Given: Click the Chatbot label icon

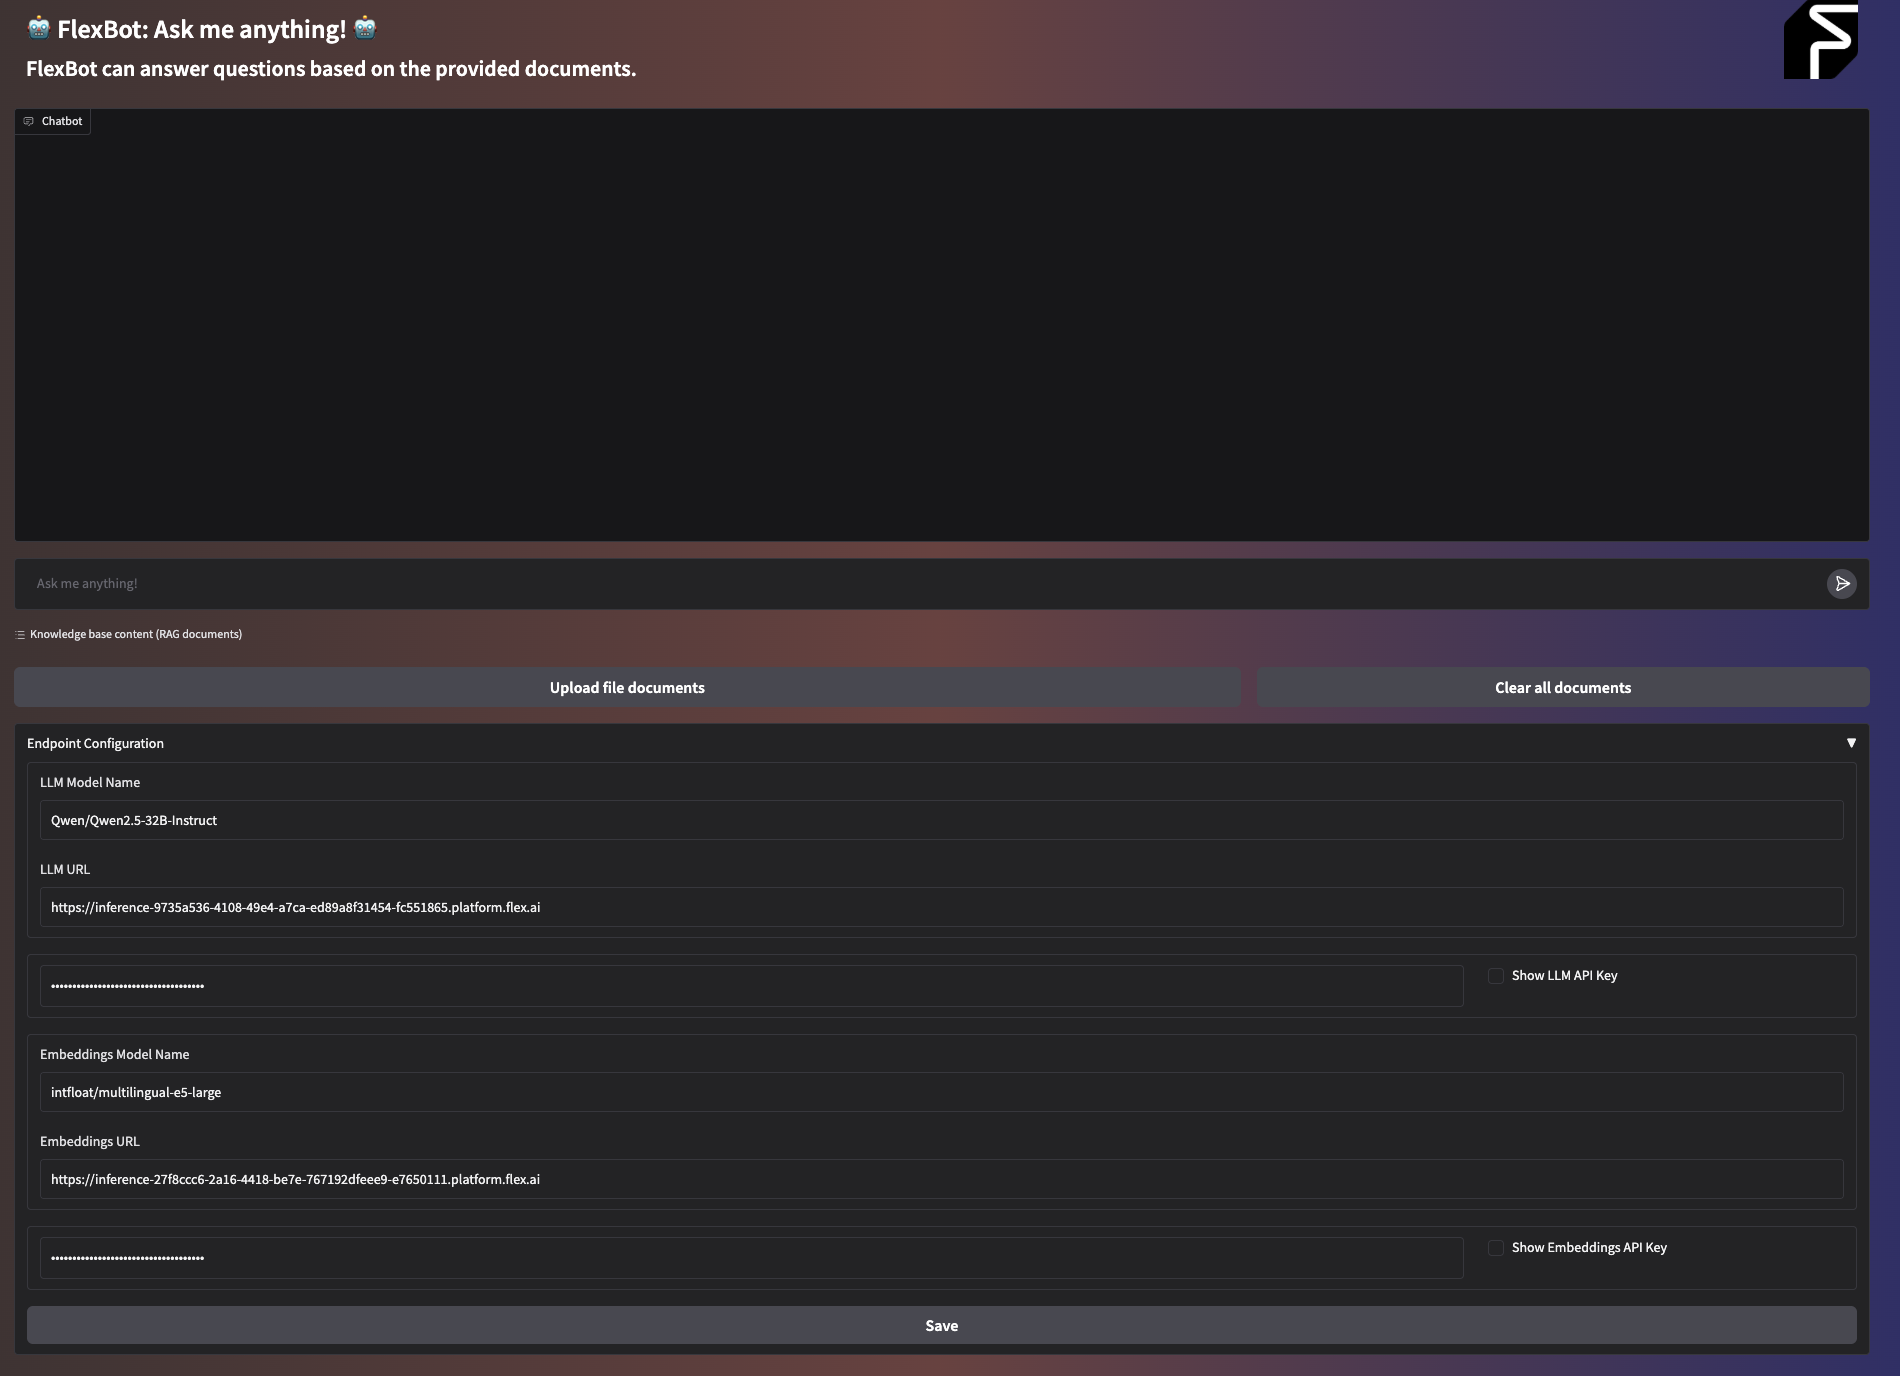Looking at the screenshot, I should coord(29,121).
